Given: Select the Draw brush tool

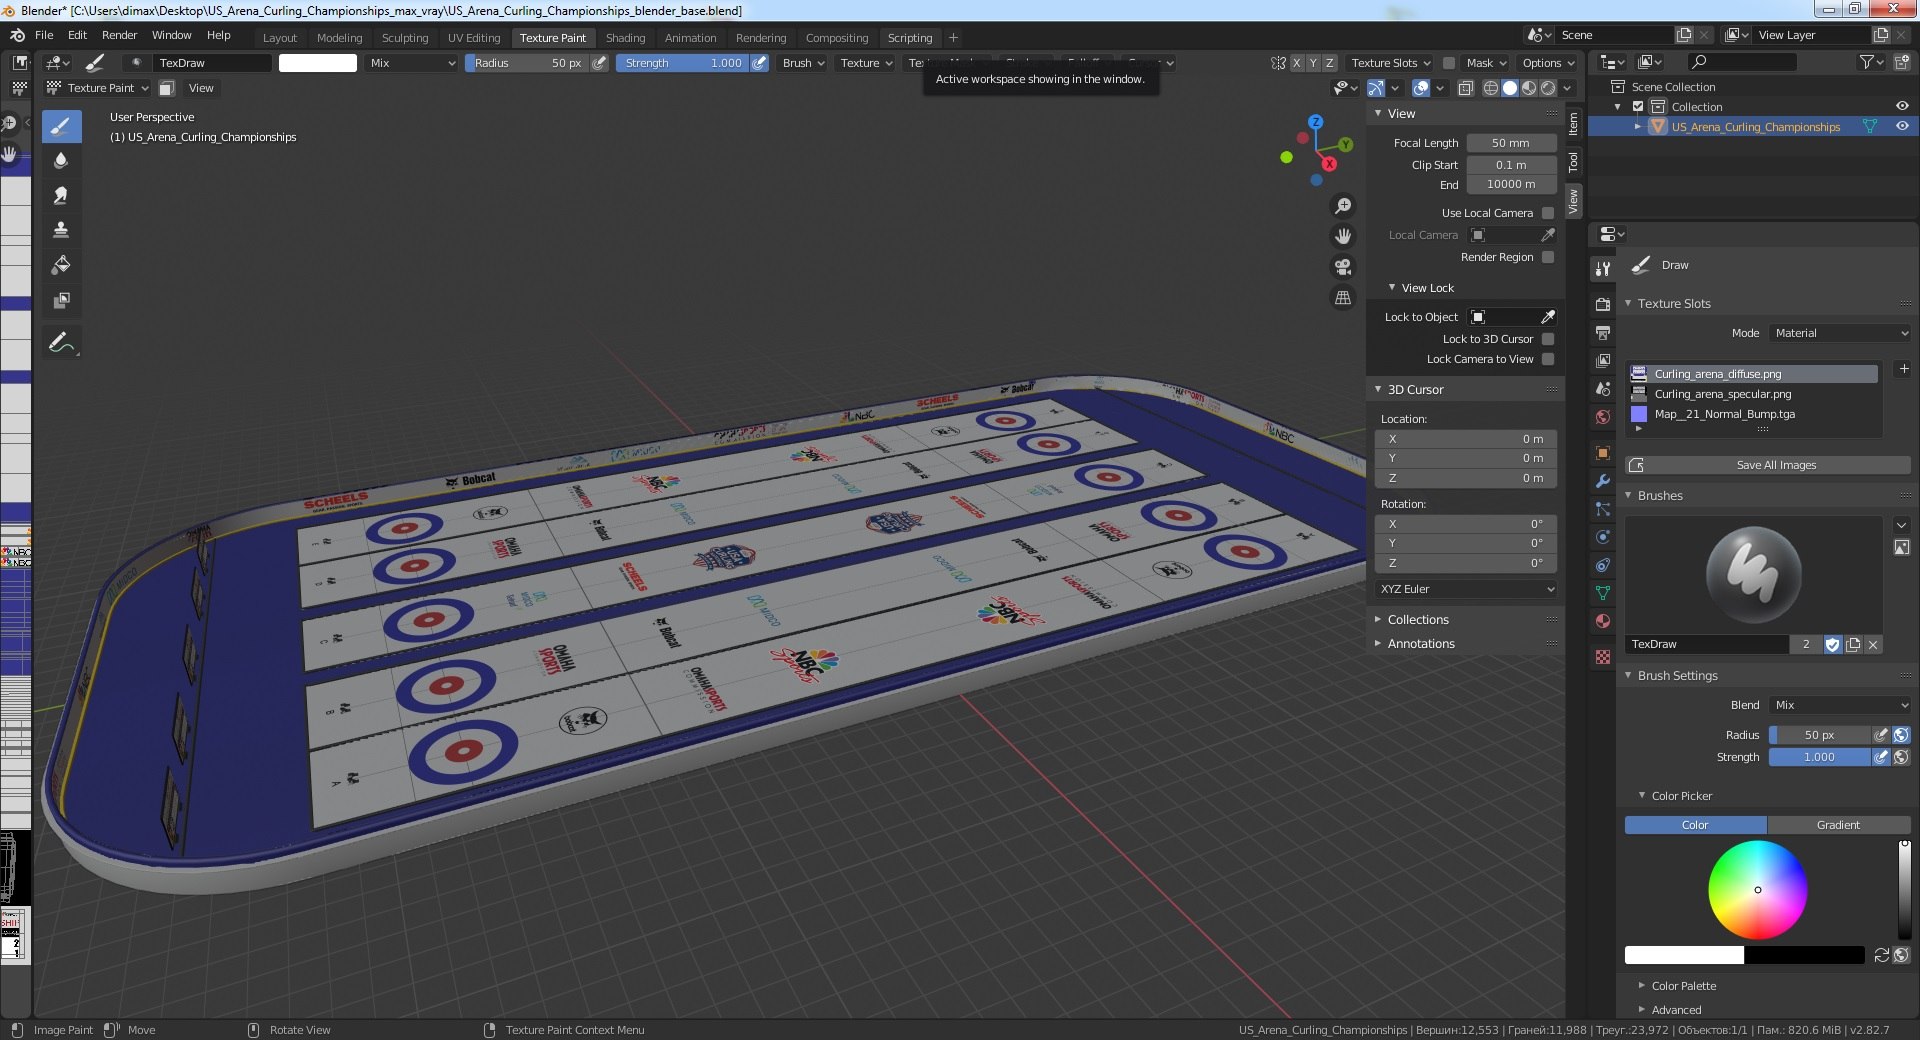Looking at the screenshot, I should (x=61, y=126).
